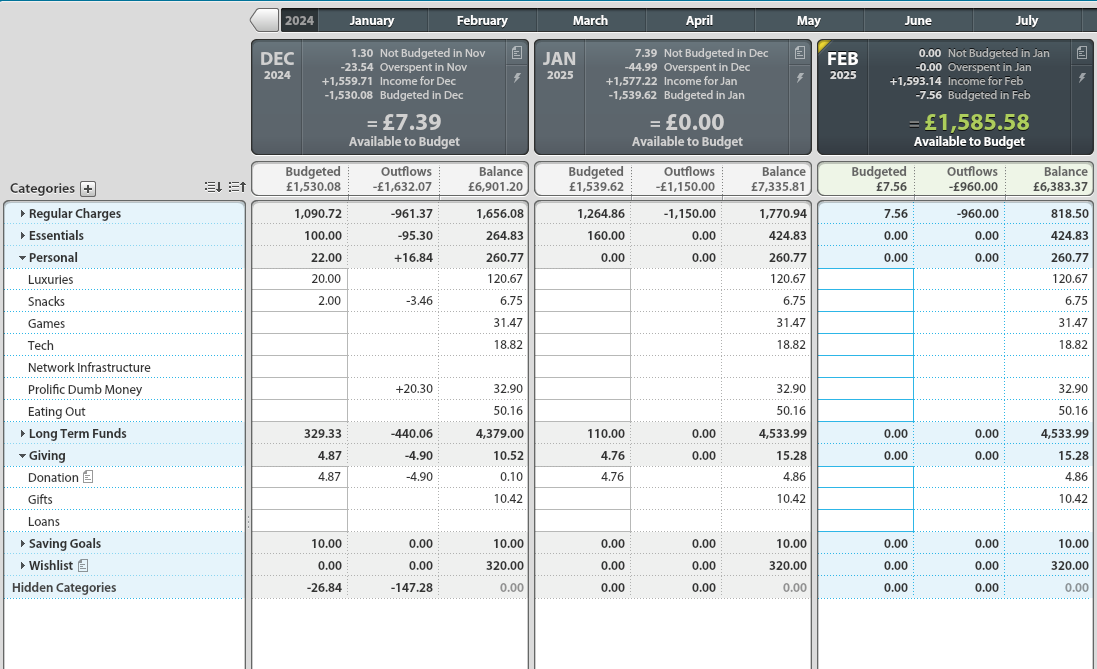Click the Snacks 2.00 budgeted cell in December
1097x669 pixels.
click(299, 300)
